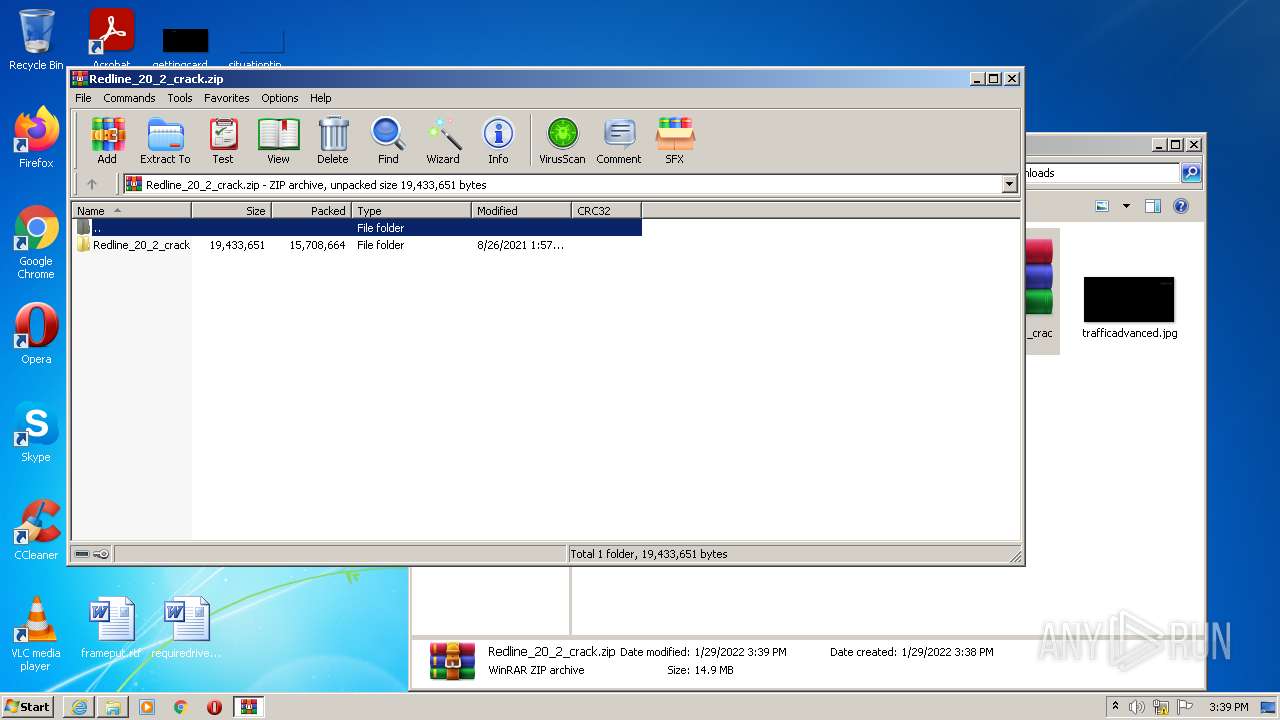Viewport: 1280px width, 720px height.
Task: Click the Action Center flag tray icon
Action: pos(1185,707)
